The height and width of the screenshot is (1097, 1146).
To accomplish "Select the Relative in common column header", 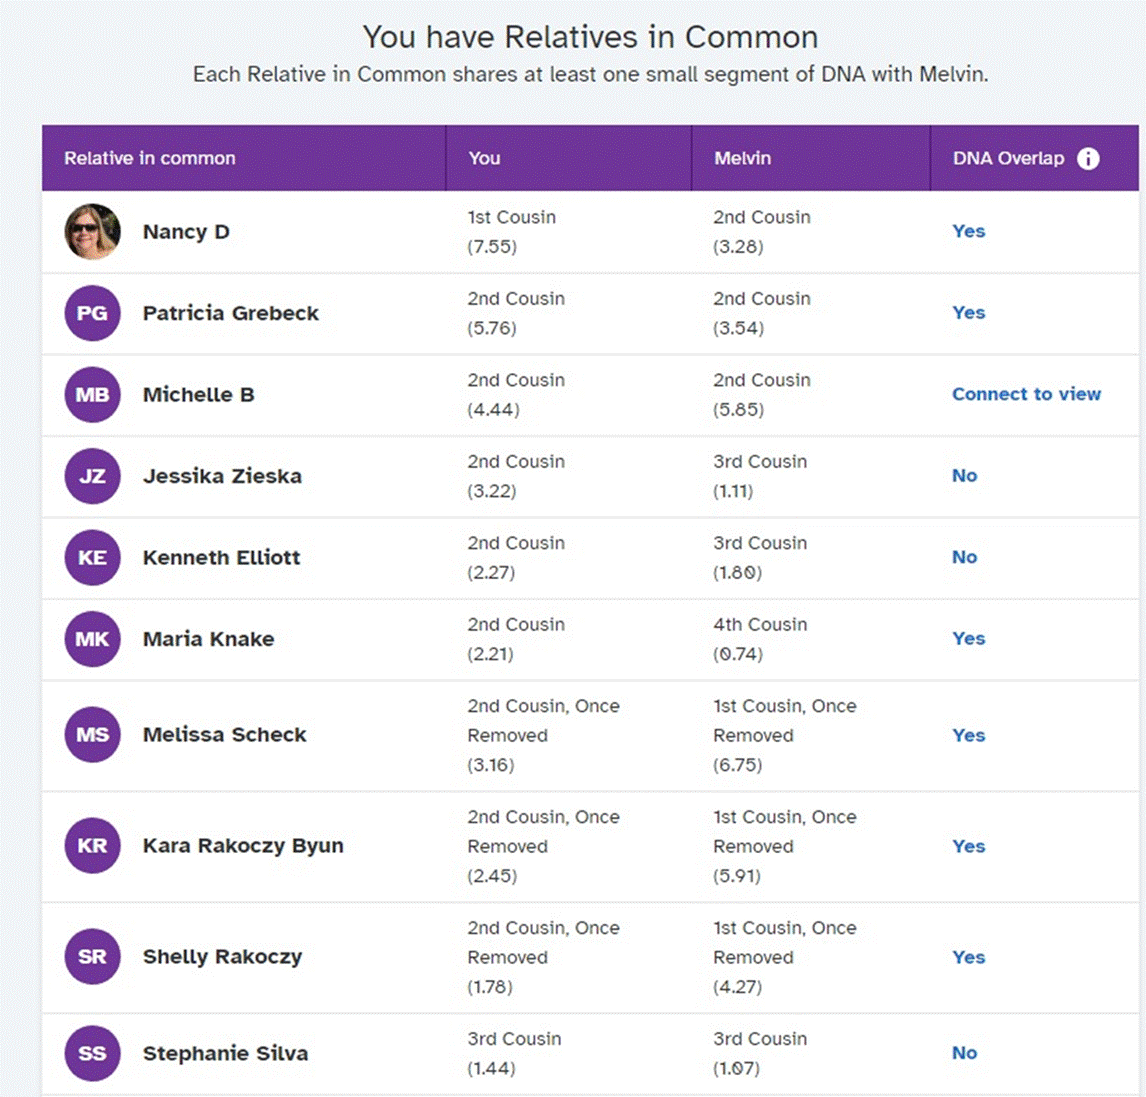I will pyautogui.click(x=150, y=159).
